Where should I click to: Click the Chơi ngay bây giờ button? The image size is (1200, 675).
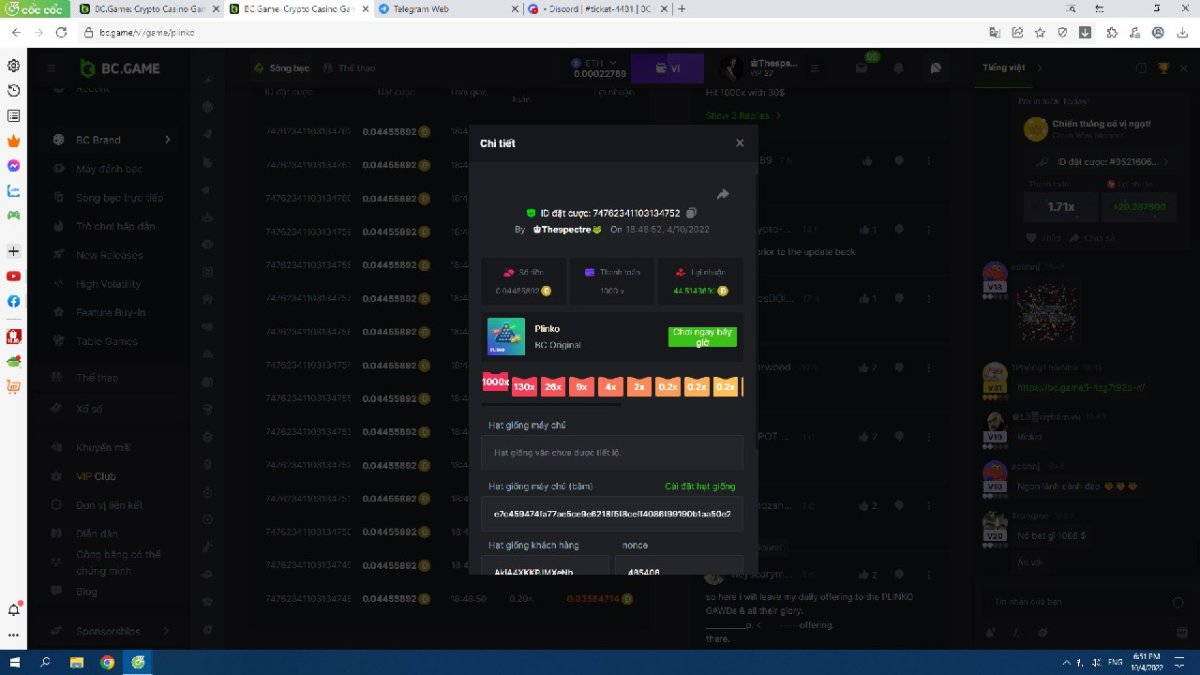[x=702, y=337]
